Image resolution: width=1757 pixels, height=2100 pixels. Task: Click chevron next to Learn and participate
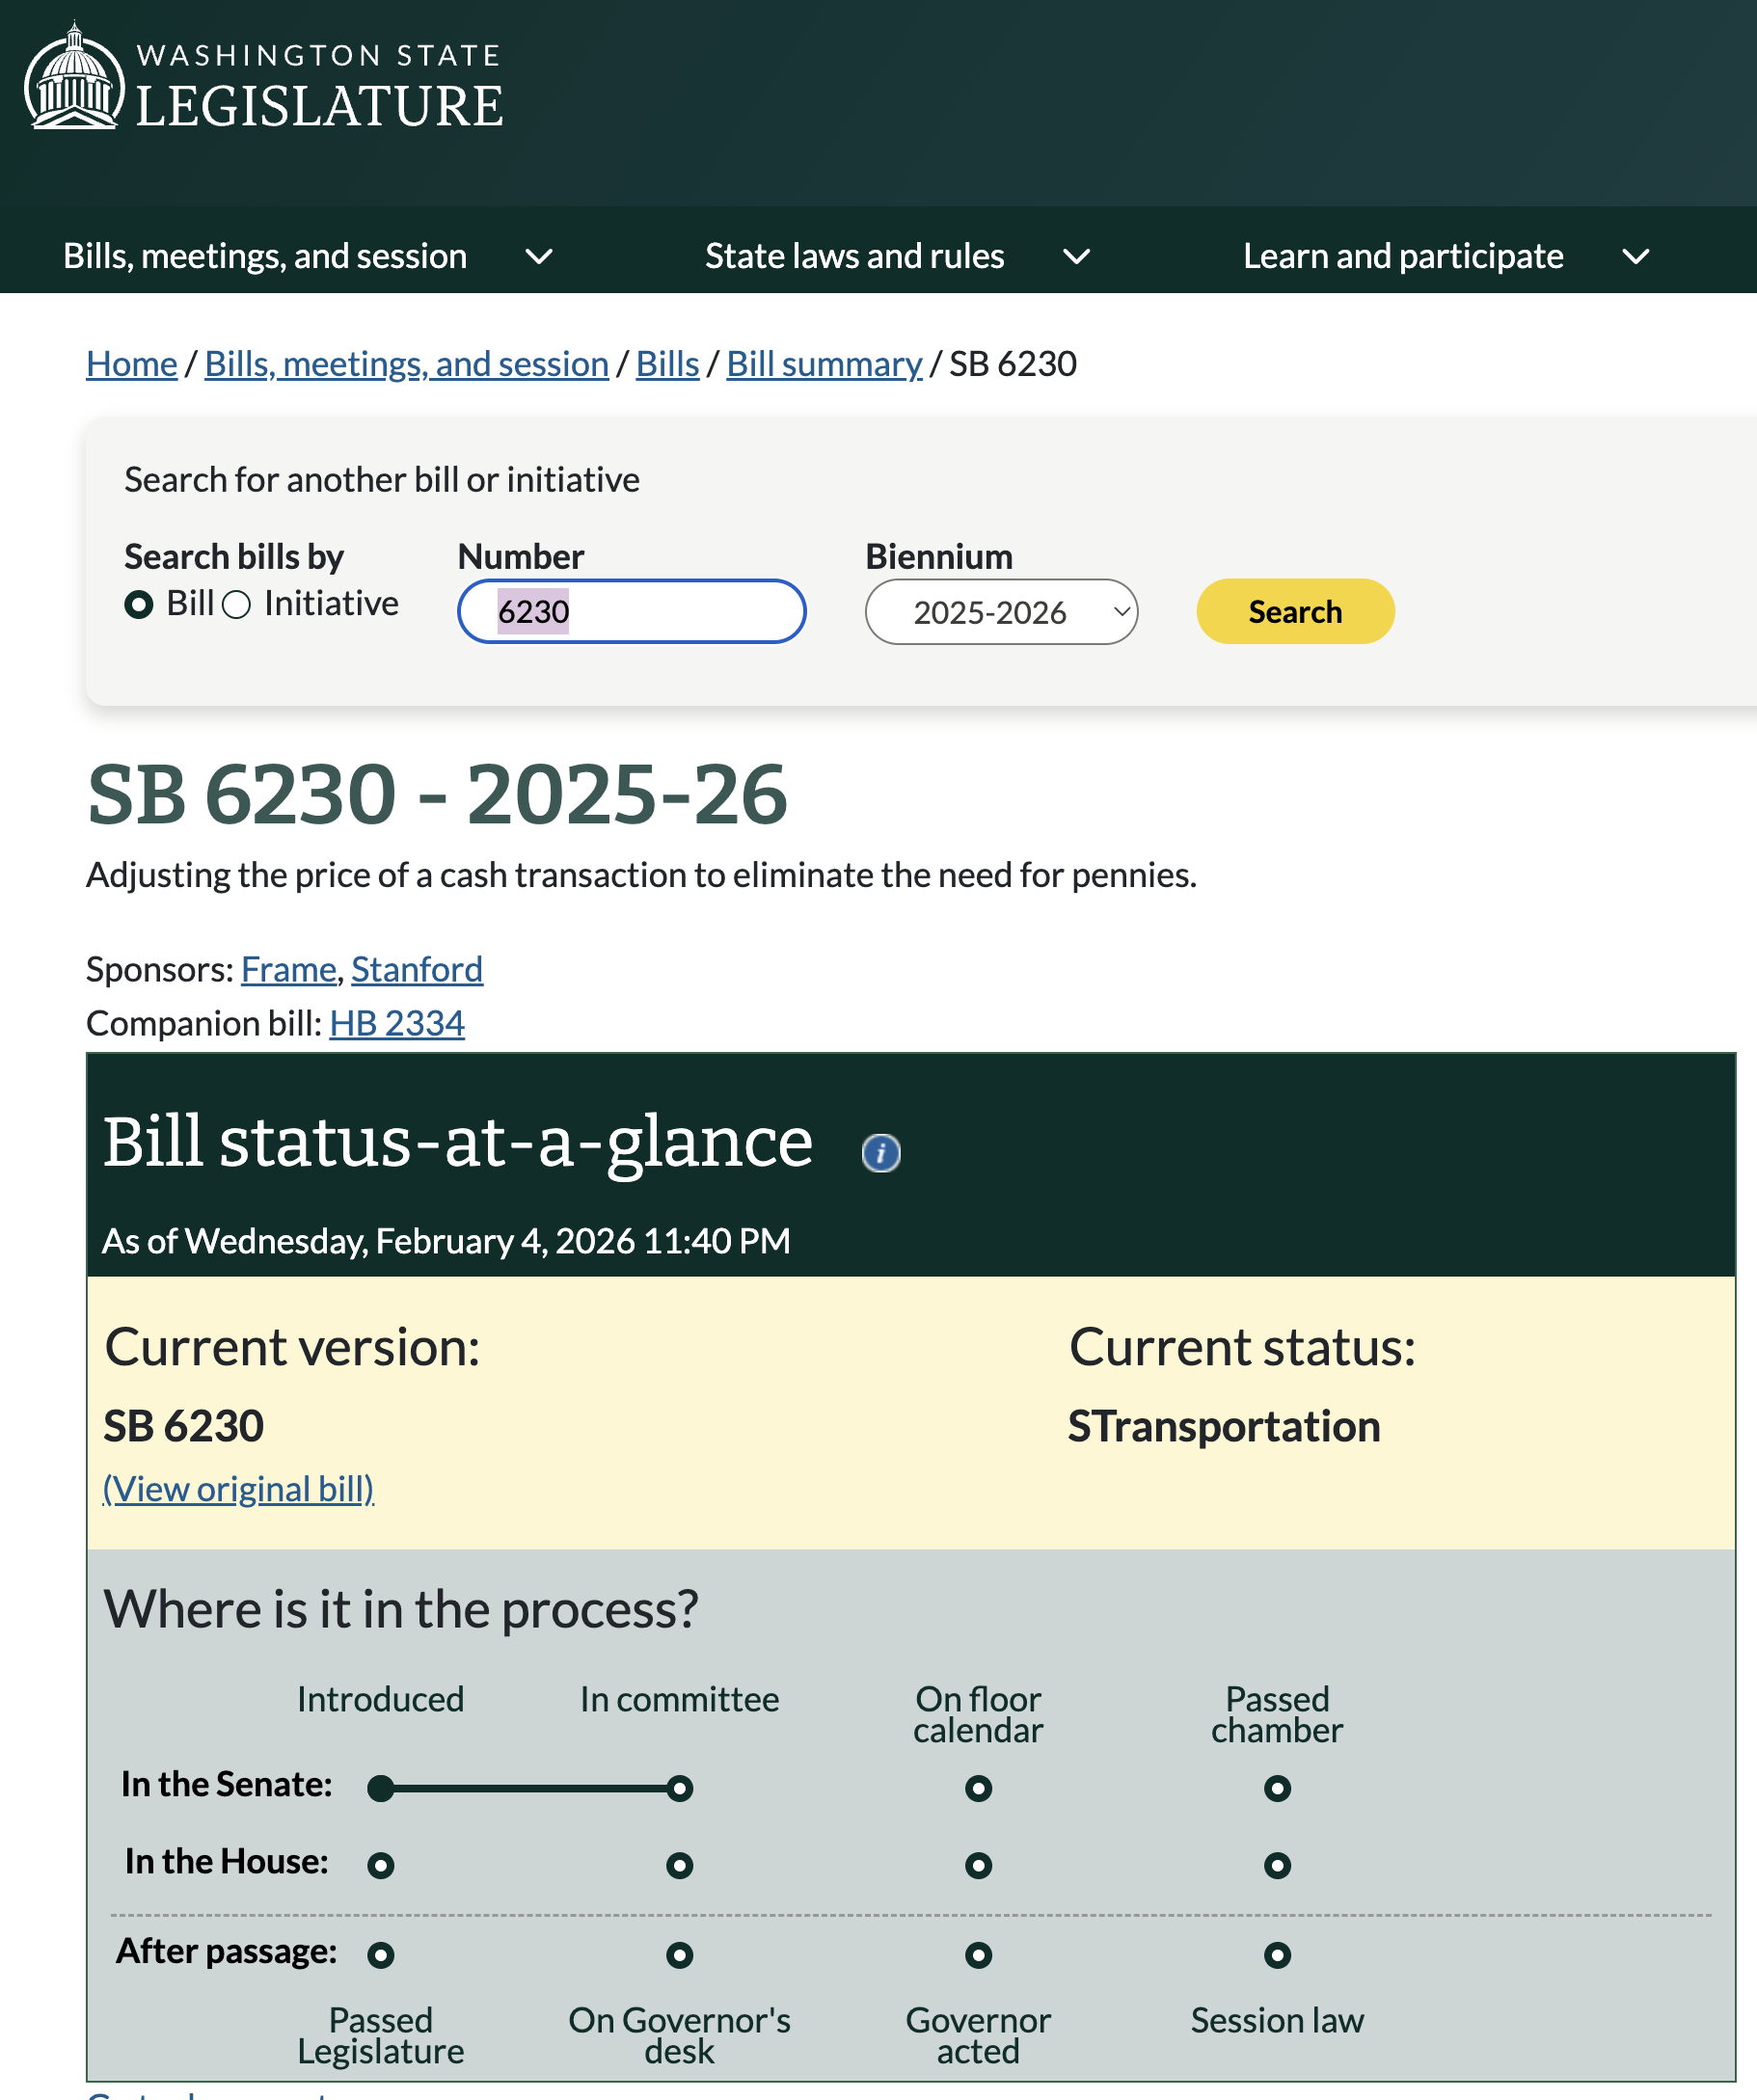1635,257
